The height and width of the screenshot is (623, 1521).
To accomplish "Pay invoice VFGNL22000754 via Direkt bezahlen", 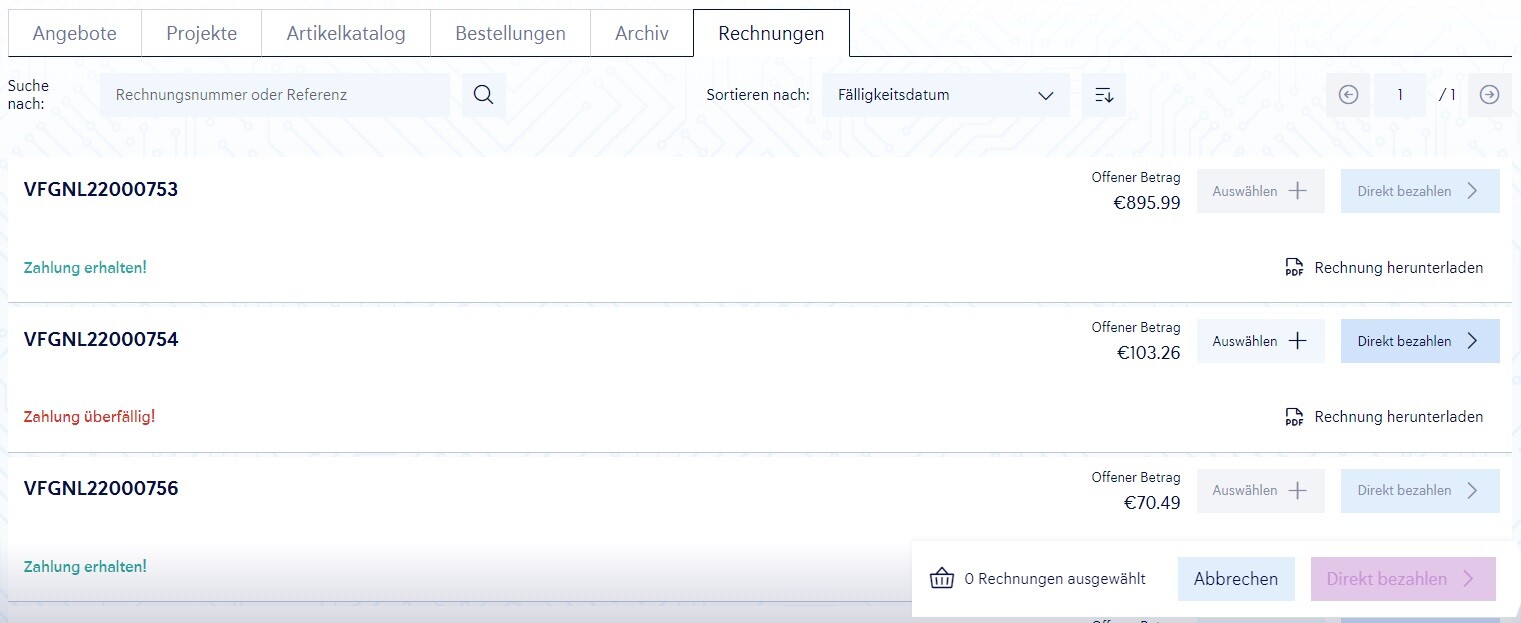I will click(x=1419, y=341).
